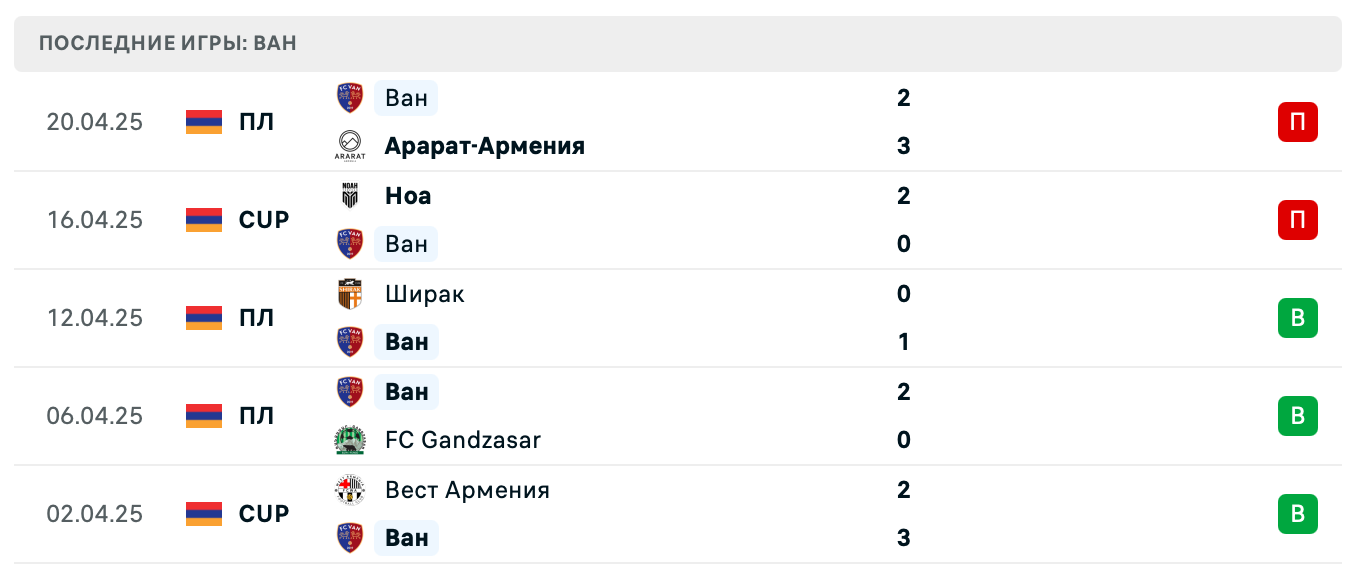Click the score 2-3 of the West Armenia match
This screenshot has height=578, width=1356.
pyautogui.click(x=904, y=514)
